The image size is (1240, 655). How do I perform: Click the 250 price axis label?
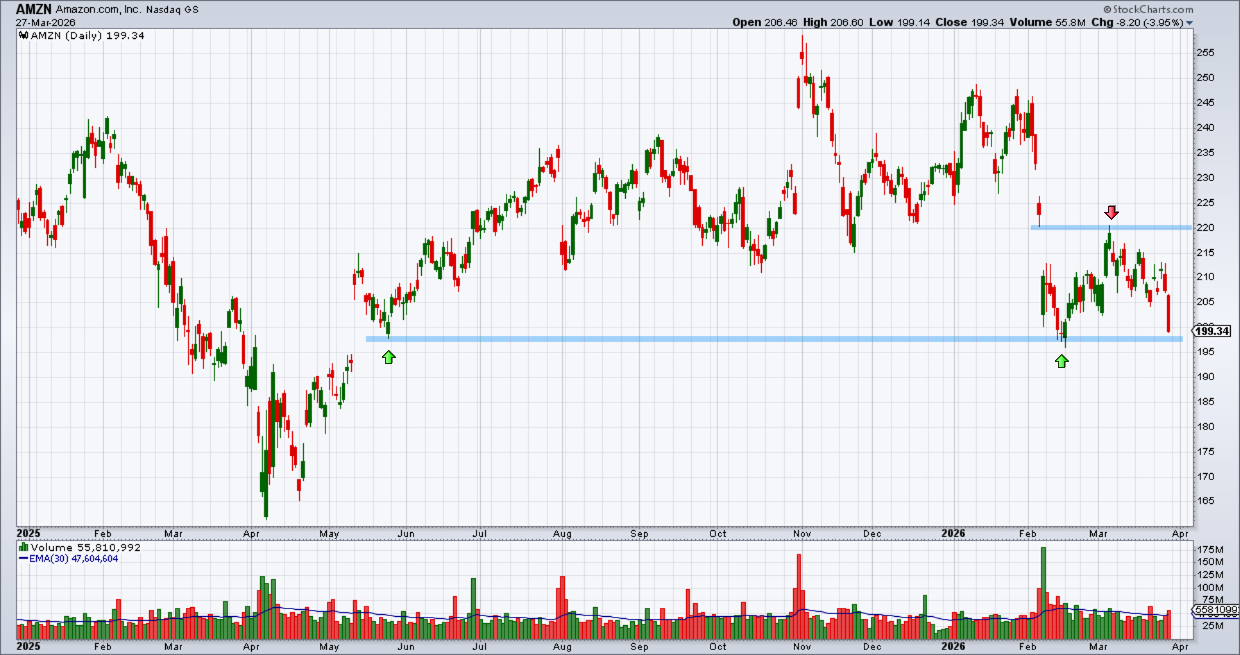(x=1205, y=78)
